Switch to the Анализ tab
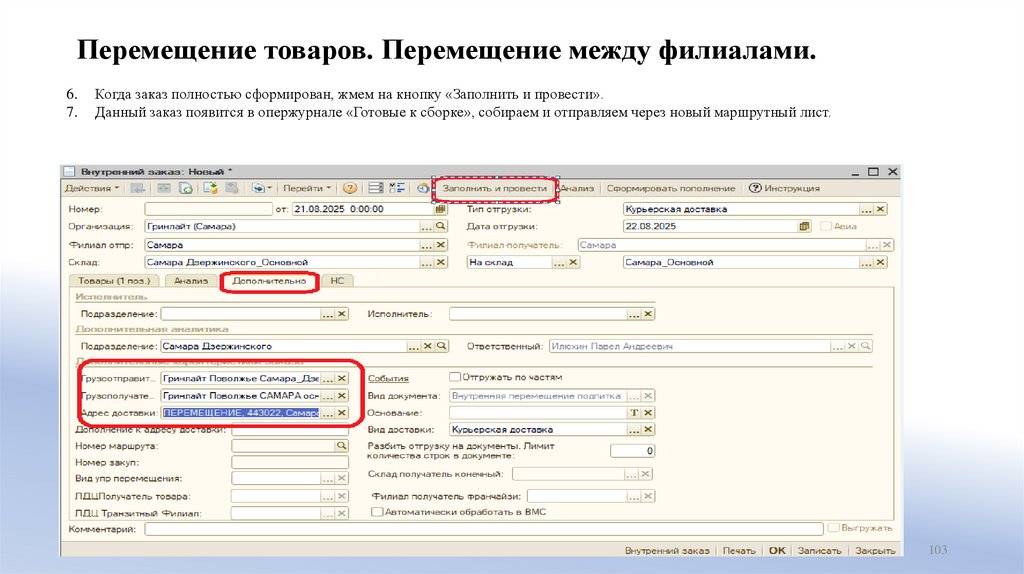This screenshot has width=1024, height=574. 191,281
